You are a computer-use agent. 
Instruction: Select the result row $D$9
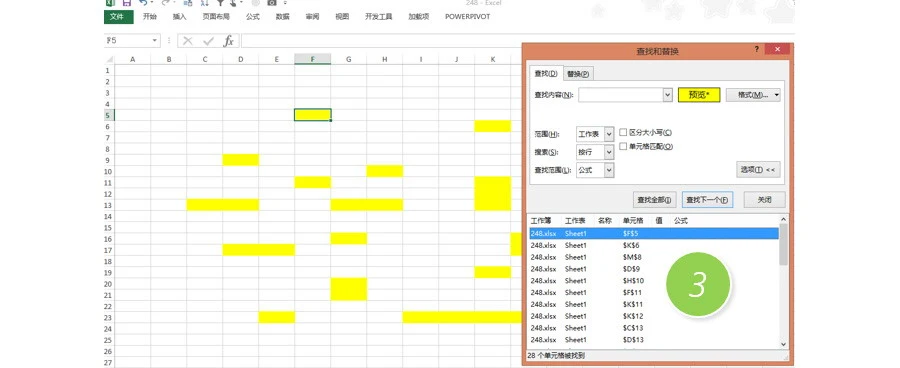[x=653, y=269]
